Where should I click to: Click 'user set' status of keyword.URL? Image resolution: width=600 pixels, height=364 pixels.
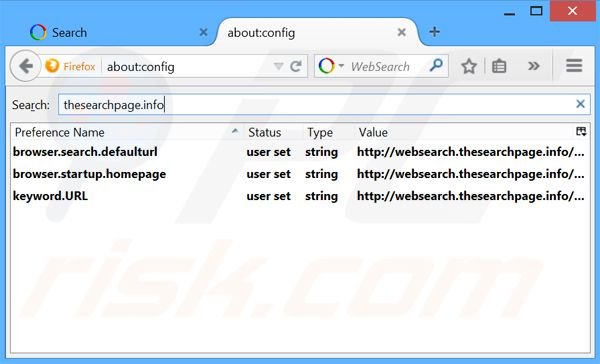point(268,196)
